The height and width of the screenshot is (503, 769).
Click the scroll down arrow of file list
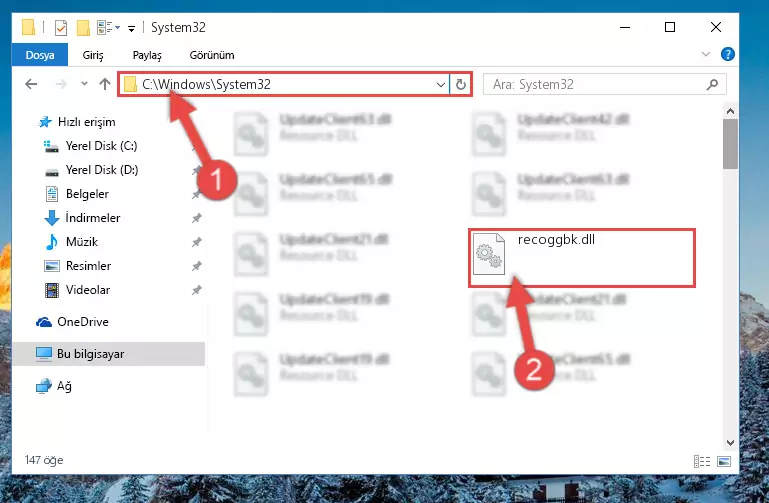pos(730,443)
